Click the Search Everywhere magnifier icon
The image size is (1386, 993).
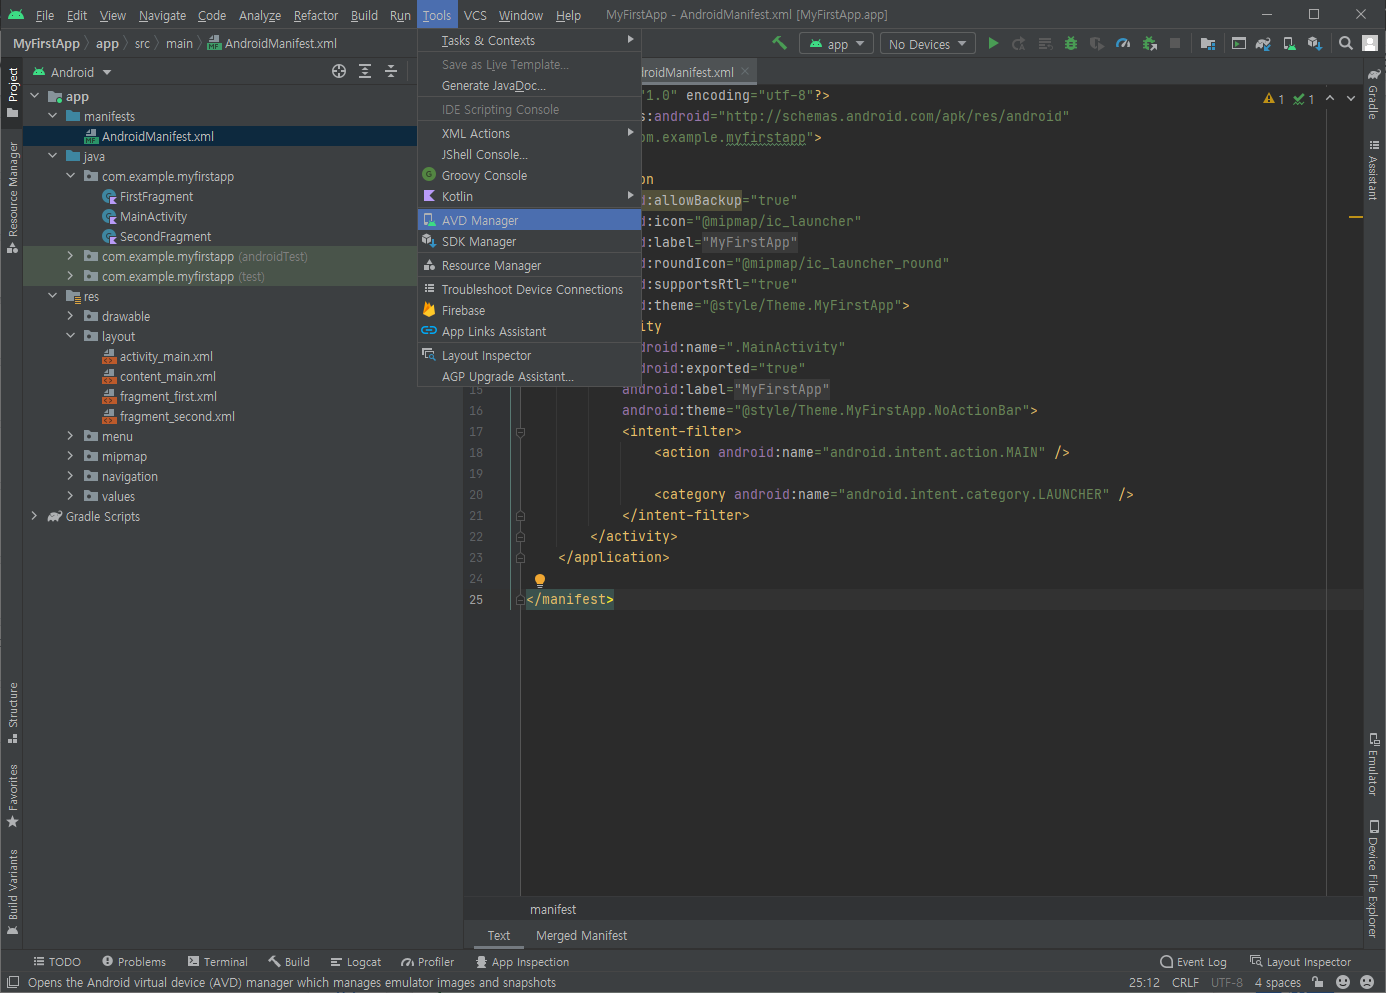(x=1346, y=43)
